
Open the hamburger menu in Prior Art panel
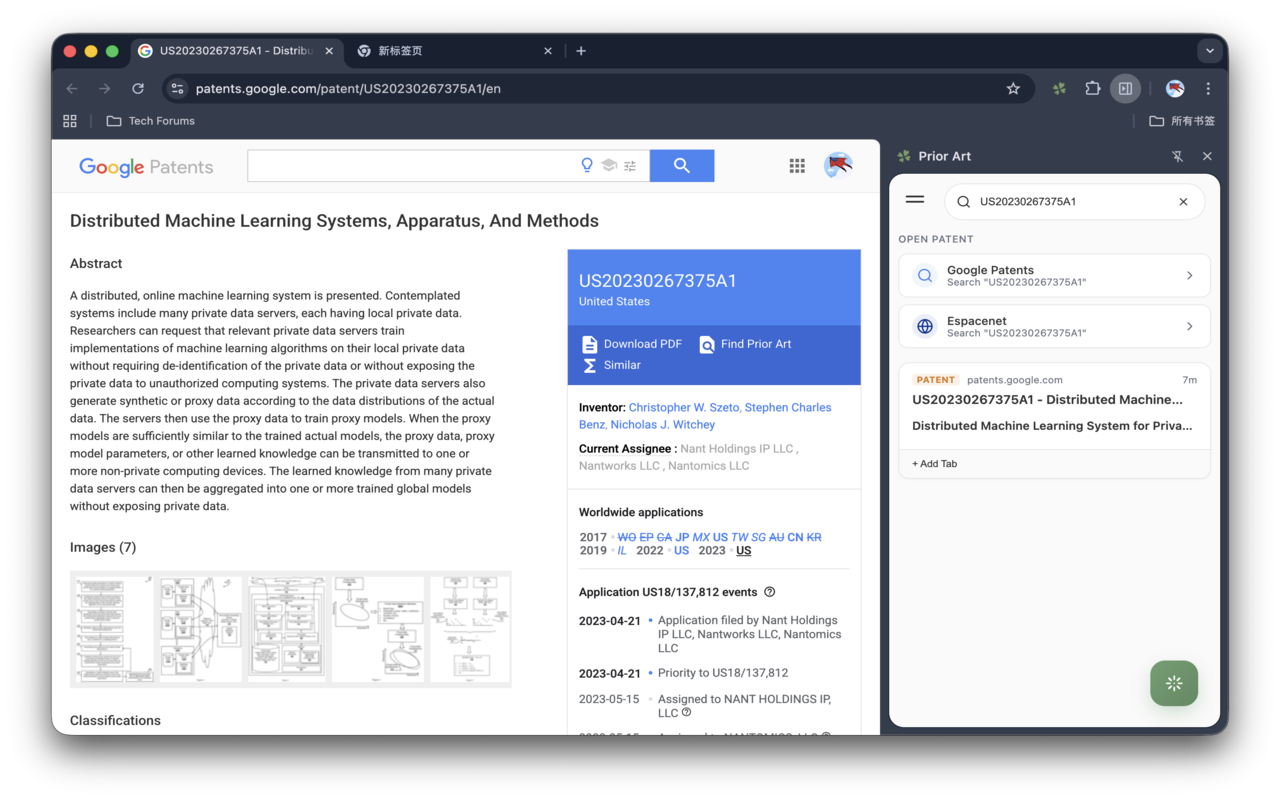pyautogui.click(x=915, y=200)
